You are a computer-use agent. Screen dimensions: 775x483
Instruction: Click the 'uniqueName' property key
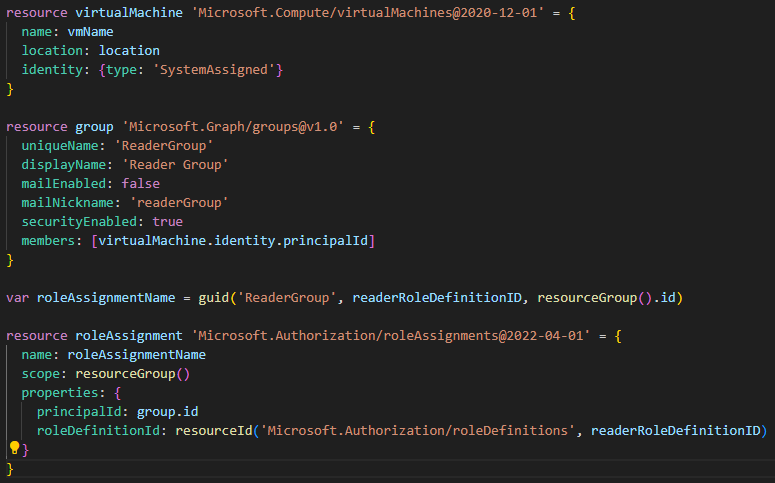coord(60,145)
